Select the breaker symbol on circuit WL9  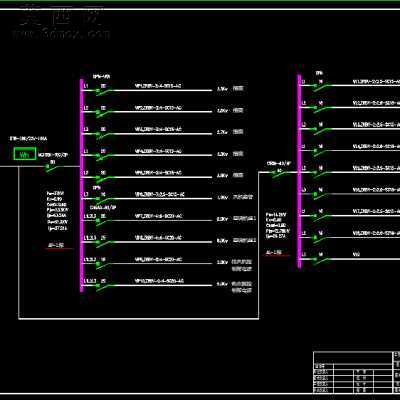click(322, 260)
